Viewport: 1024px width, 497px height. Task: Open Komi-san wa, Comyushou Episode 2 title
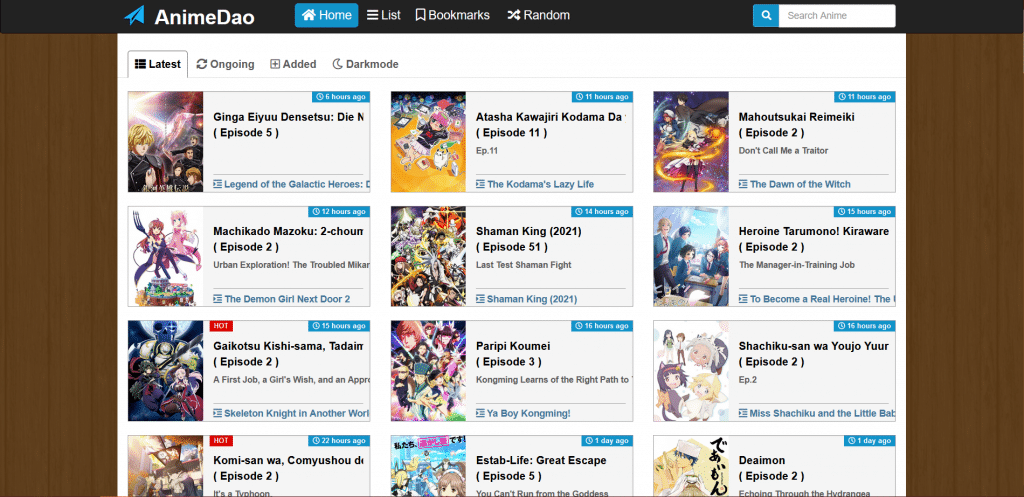pyautogui.click(x=288, y=468)
